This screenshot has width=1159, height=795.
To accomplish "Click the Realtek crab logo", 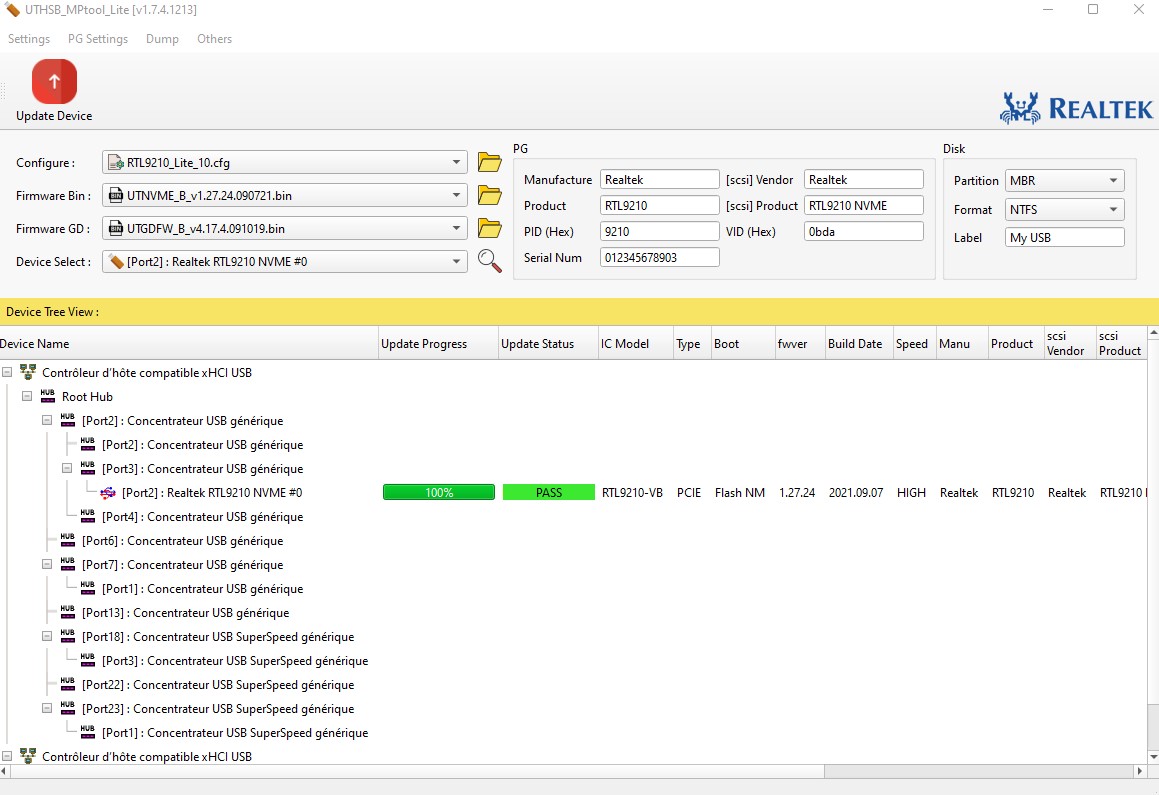I will (x=1020, y=108).
